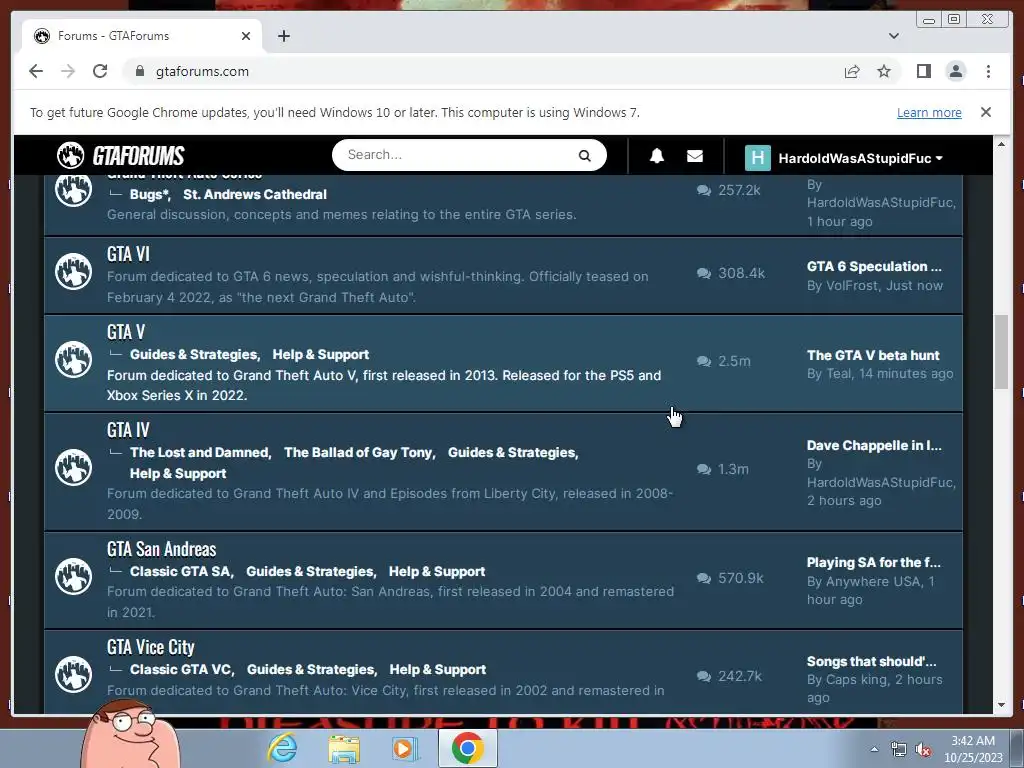Viewport: 1024px width, 768px height.
Task: Open St. Andrews Cathedral subforum
Action: point(255,195)
